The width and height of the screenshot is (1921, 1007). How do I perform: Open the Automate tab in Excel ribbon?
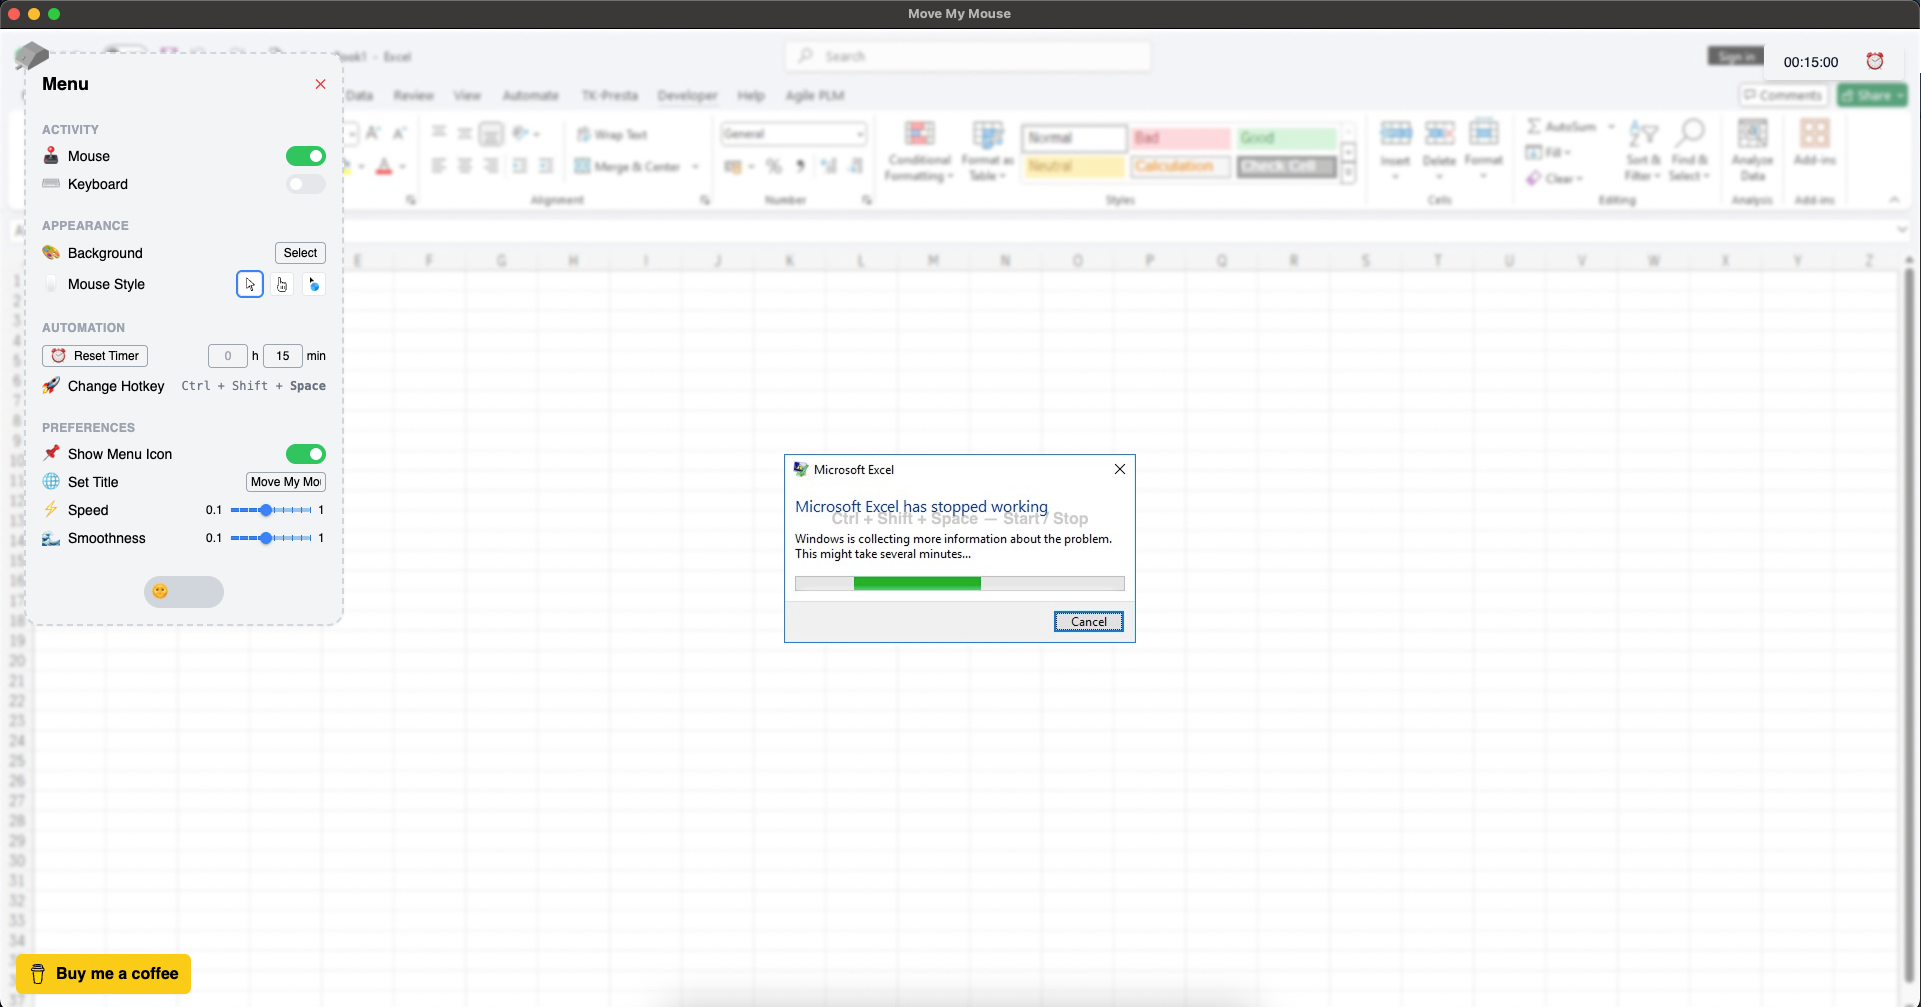pyautogui.click(x=531, y=96)
